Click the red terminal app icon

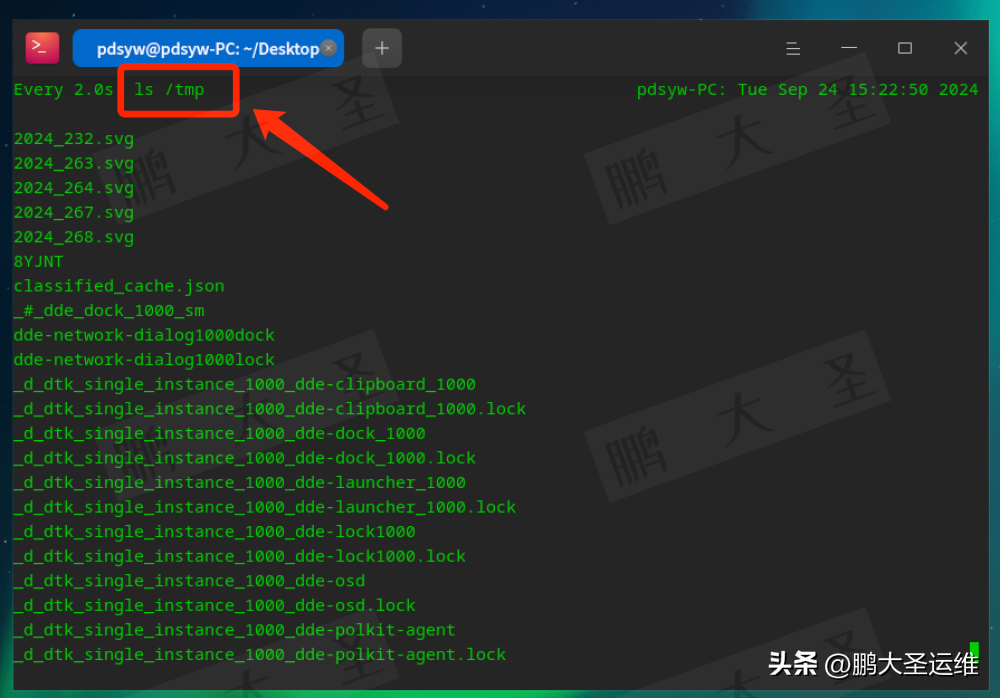[x=42, y=48]
